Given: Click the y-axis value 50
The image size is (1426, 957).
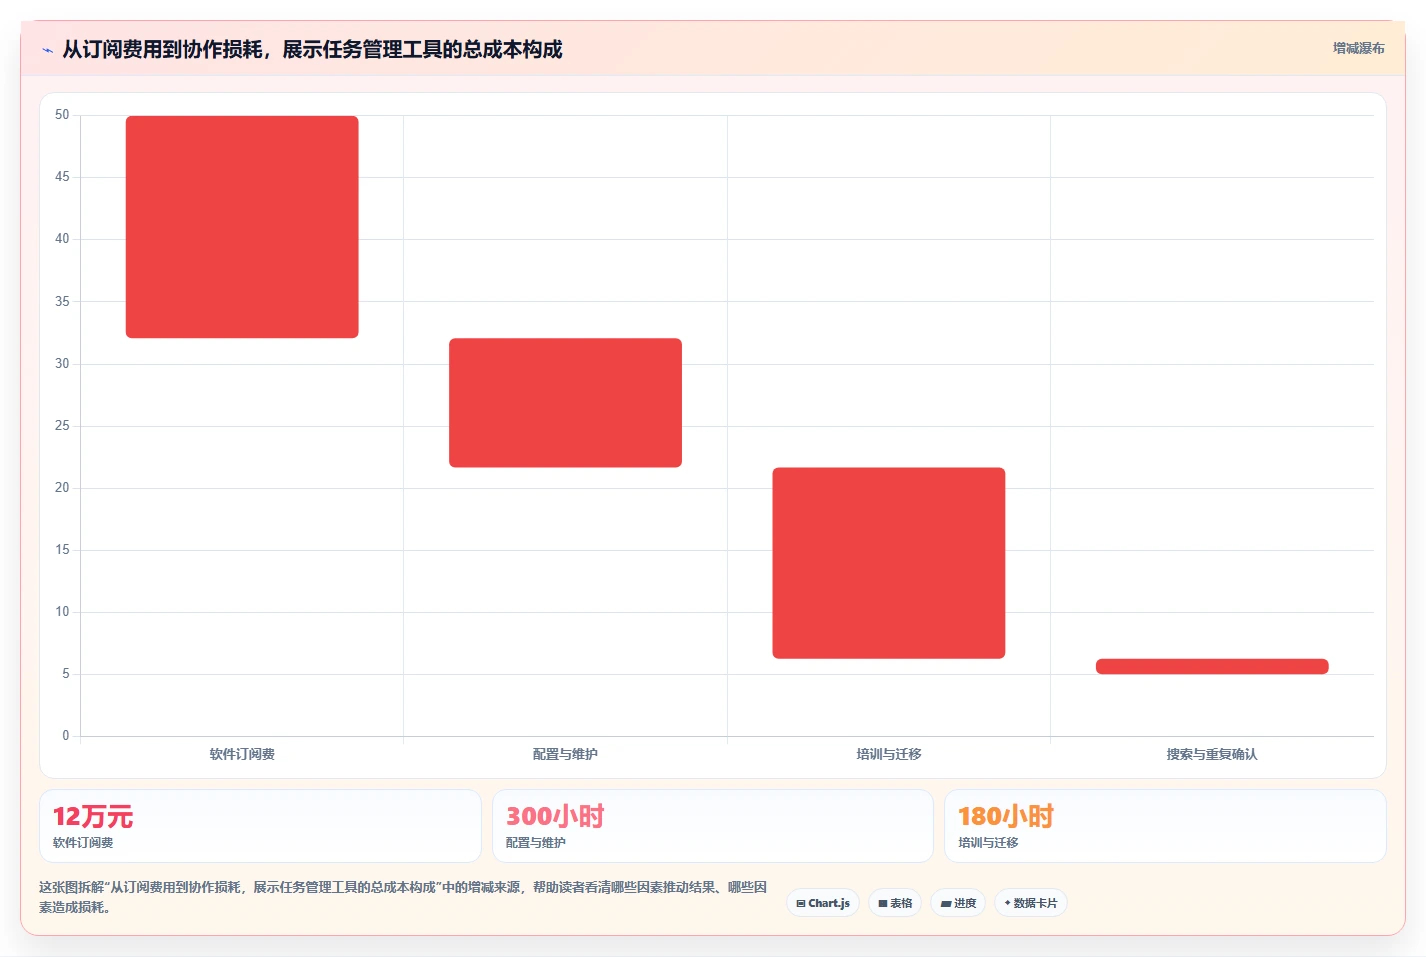Looking at the screenshot, I should point(62,115).
